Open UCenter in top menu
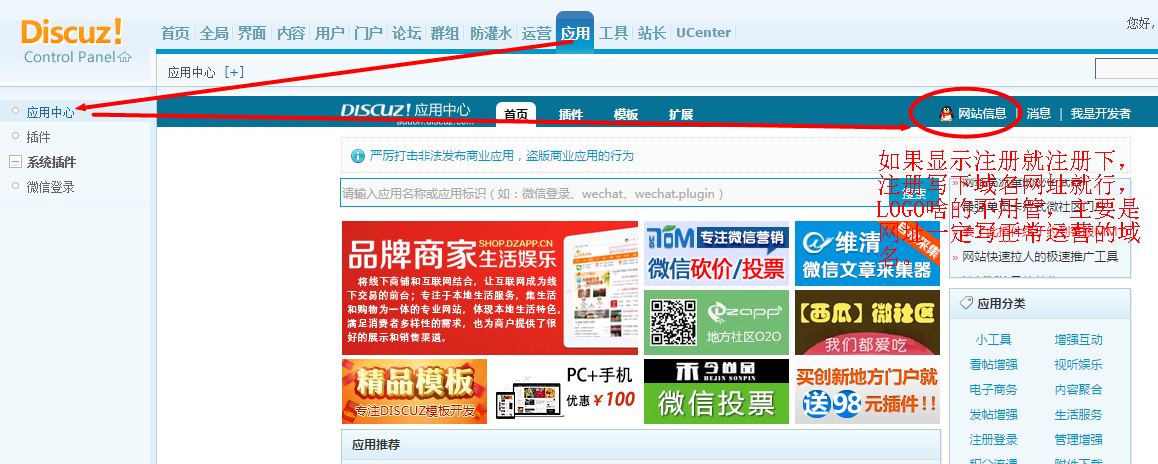The width and height of the screenshot is (1158, 464). [x=703, y=33]
